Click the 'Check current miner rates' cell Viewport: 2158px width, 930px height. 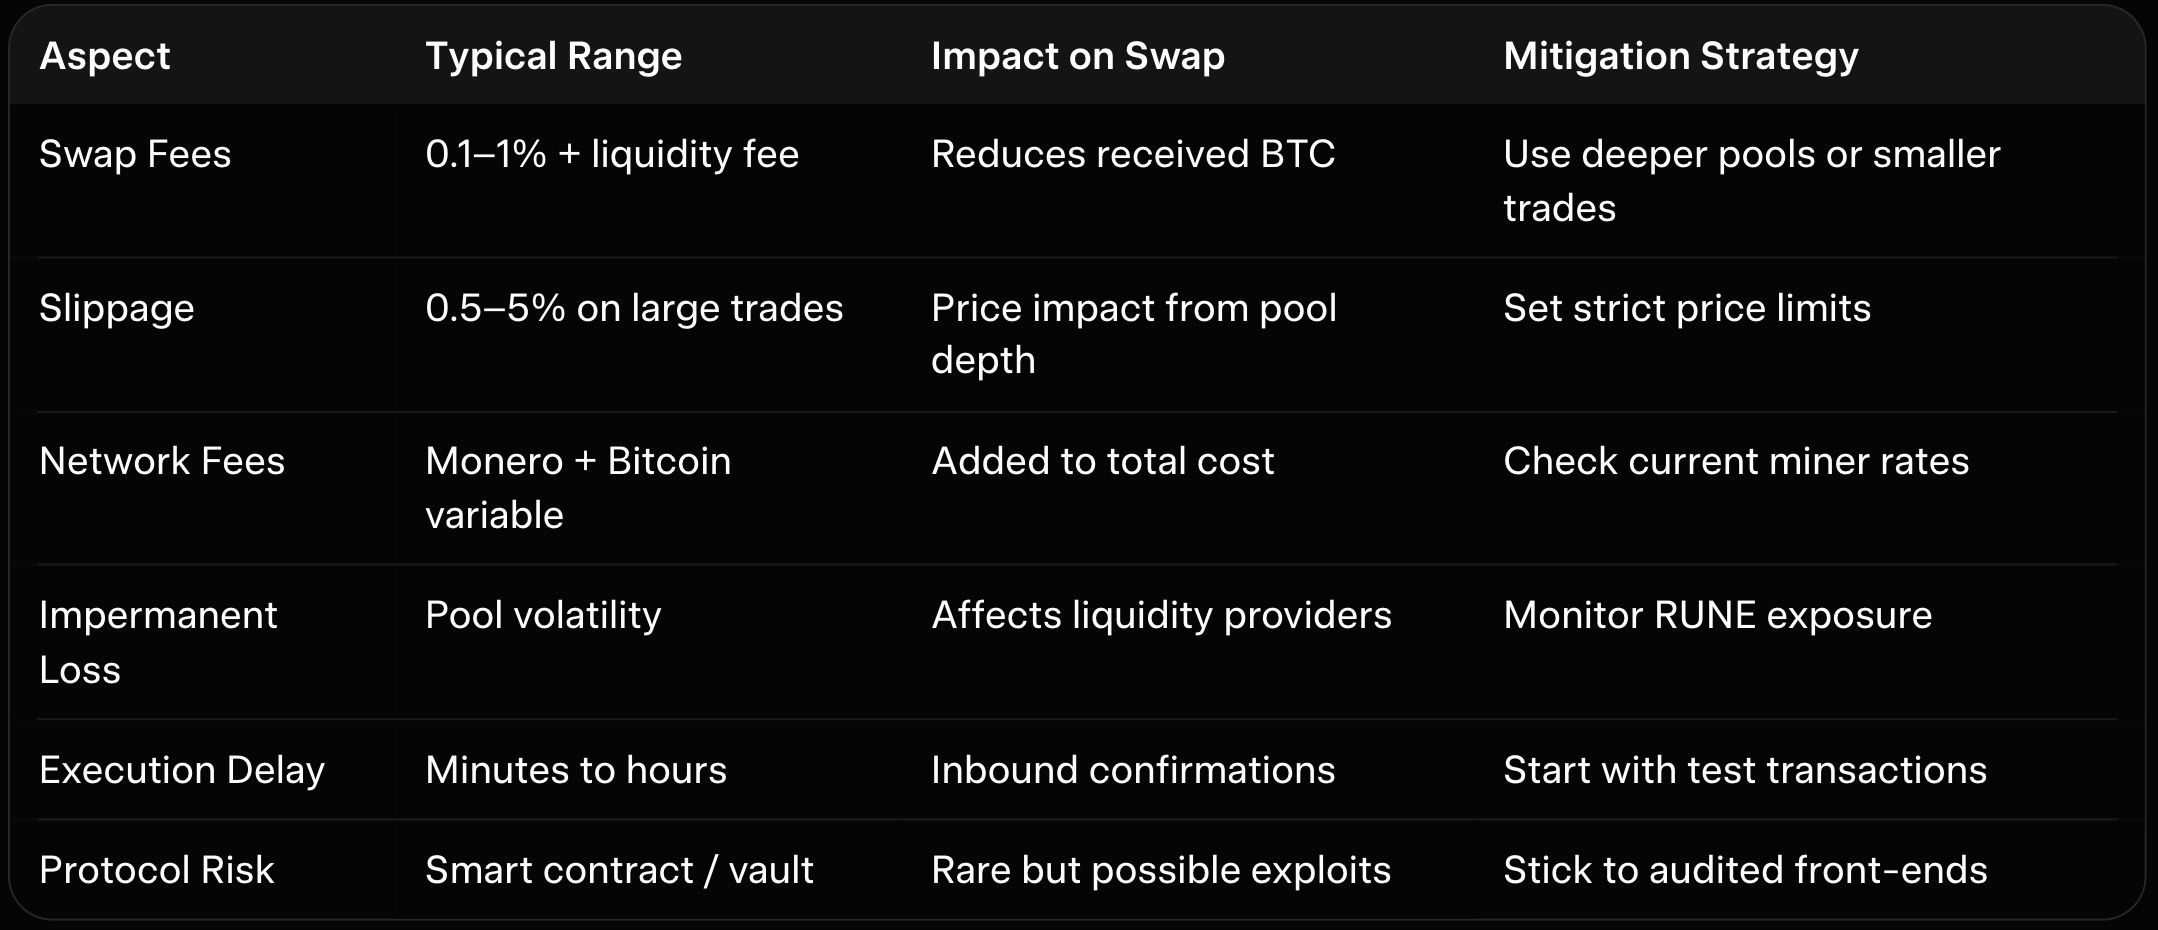coord(1735,461)
